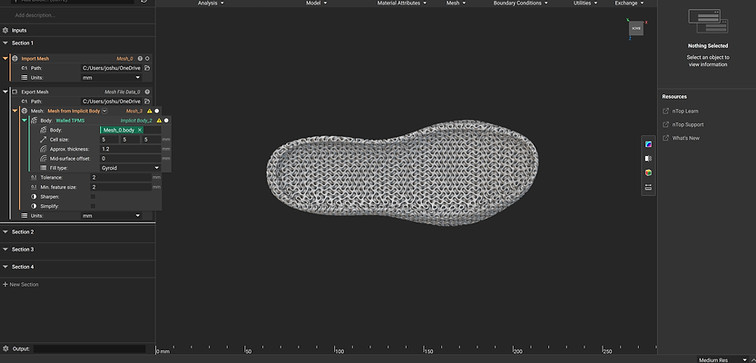Open the Import Mesh Units dropdown
This screenshot has width=756, height=363.
[x=110, y=78]
